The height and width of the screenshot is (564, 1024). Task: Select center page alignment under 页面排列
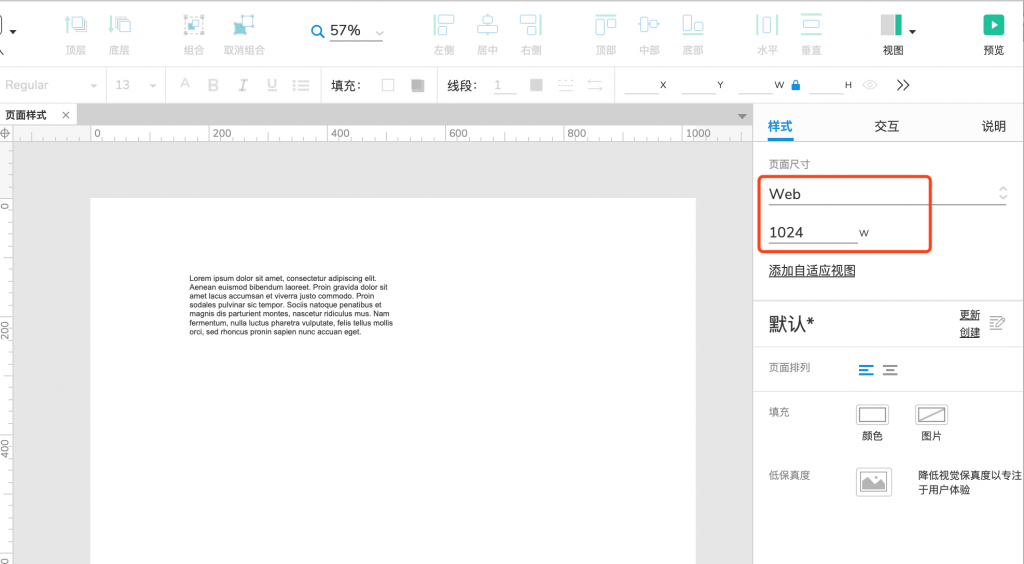click(x=890, y=370)
